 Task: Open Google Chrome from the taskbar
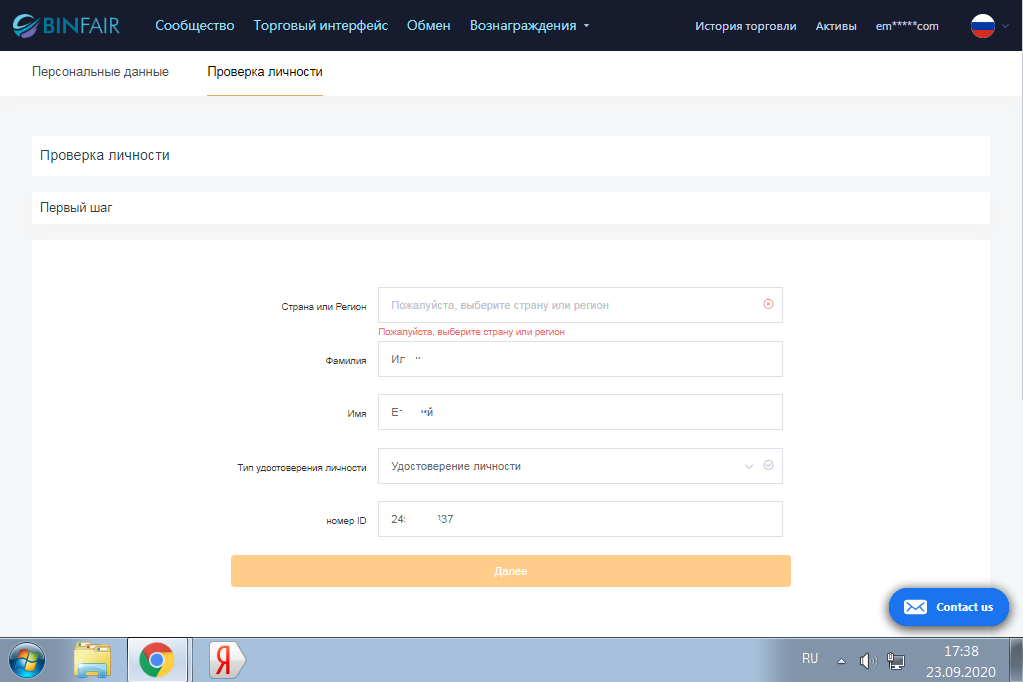(x=155, y=660)
